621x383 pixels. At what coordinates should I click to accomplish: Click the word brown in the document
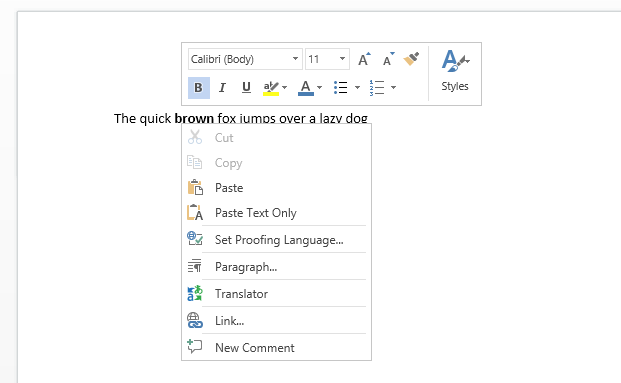(194, 118)
